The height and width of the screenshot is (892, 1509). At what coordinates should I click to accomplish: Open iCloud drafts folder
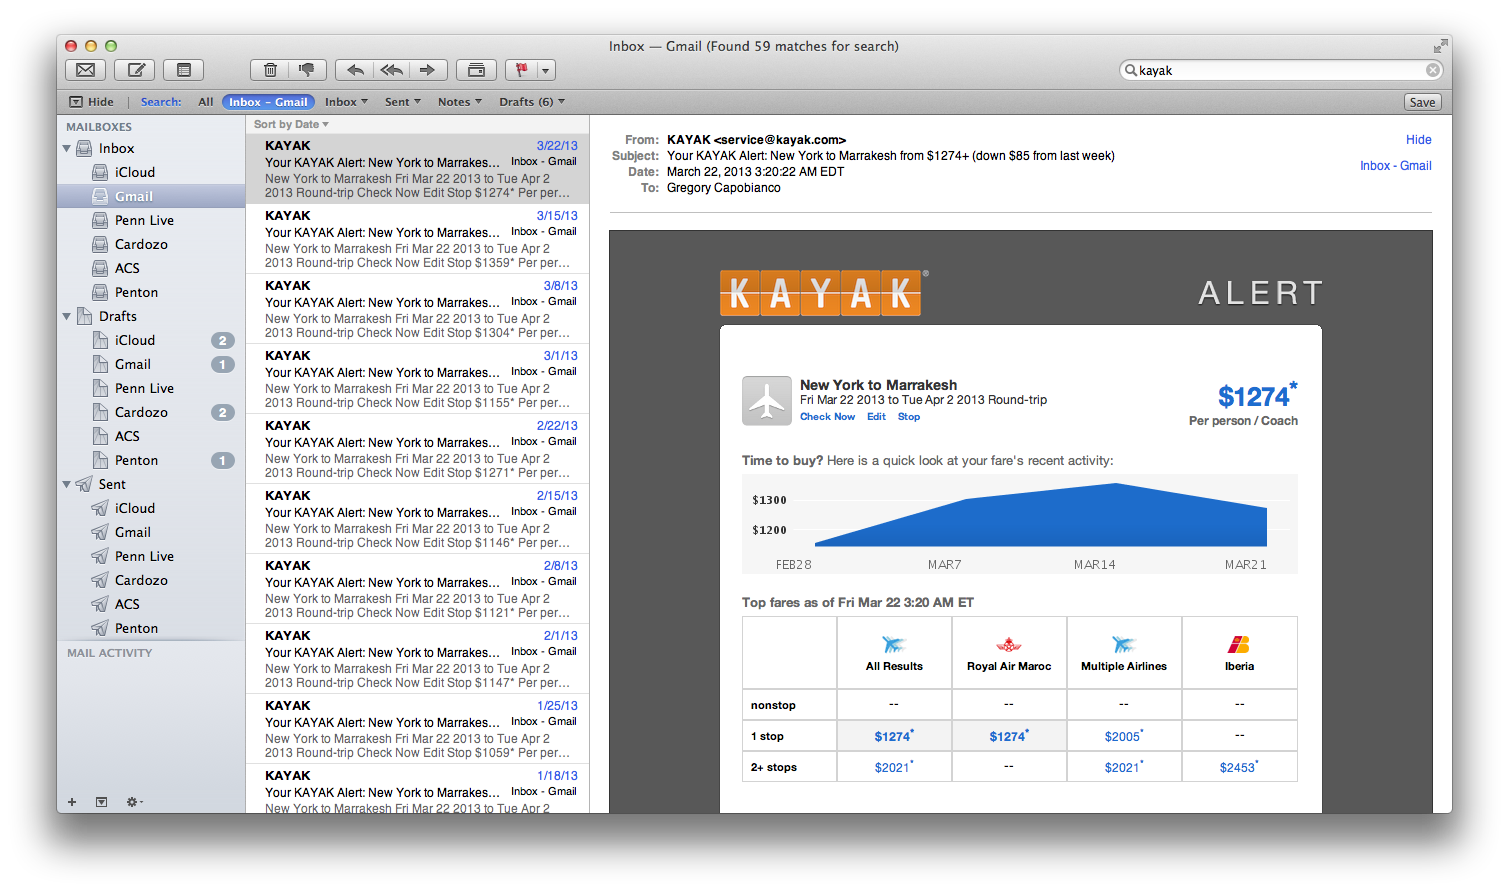point(151,340)
